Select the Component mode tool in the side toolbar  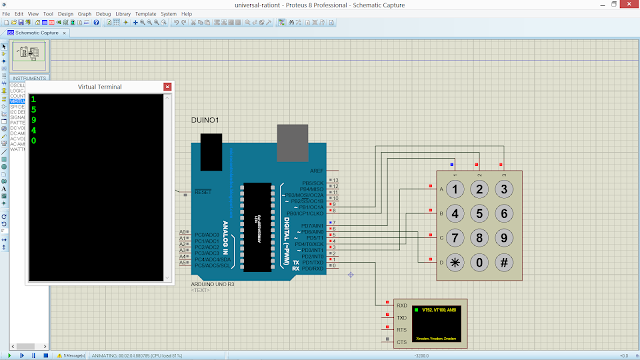(4, 54)
